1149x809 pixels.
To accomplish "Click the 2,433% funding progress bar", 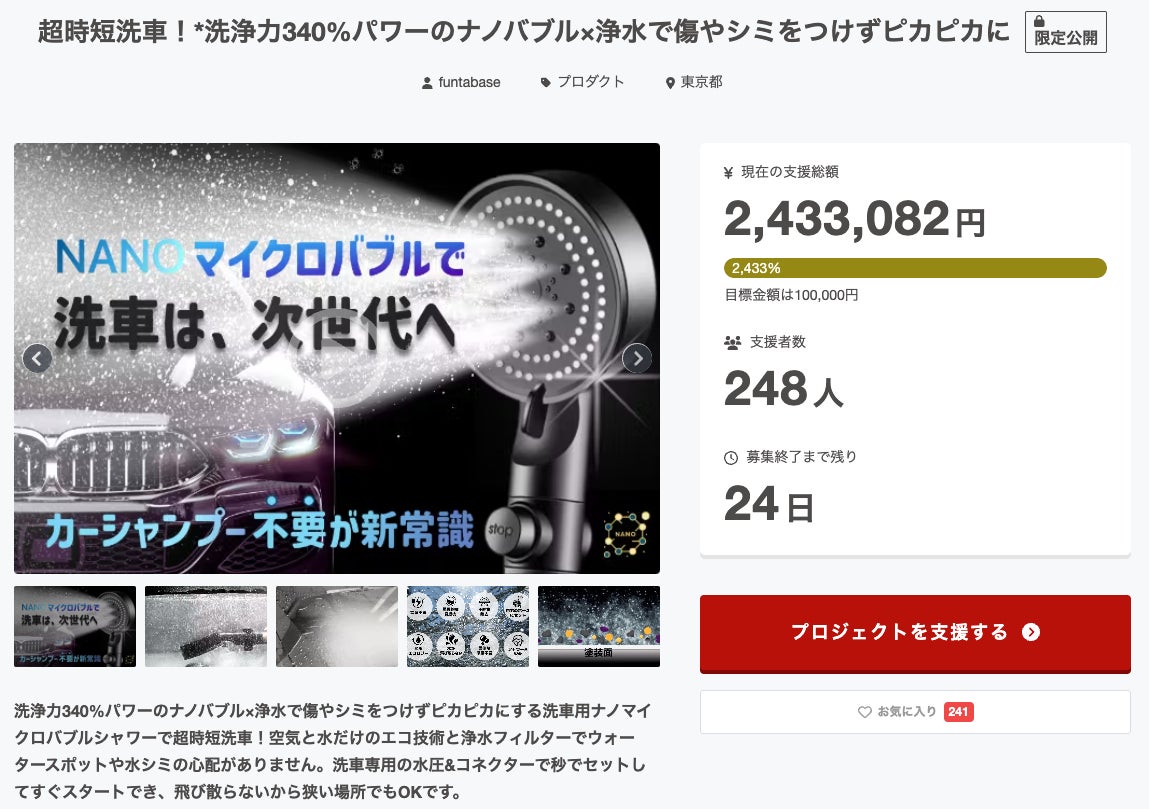I will tap(915, 268).
